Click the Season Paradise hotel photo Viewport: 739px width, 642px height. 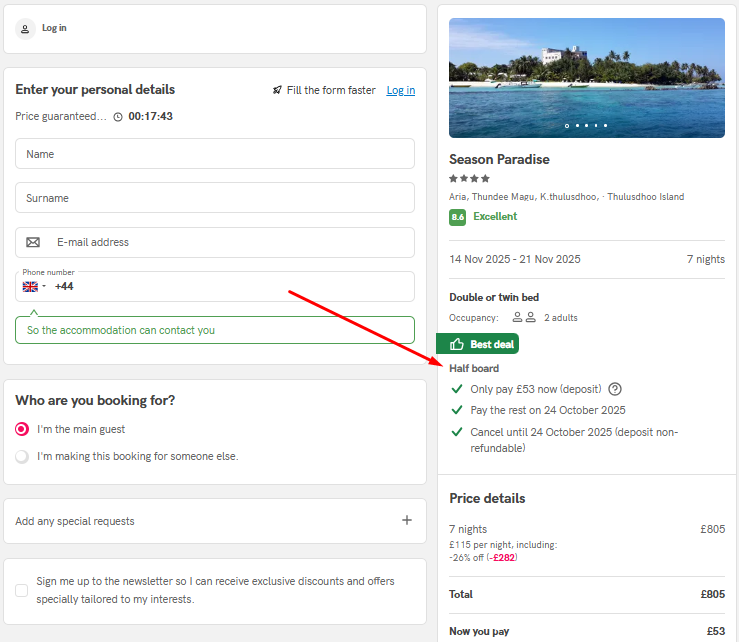click(x=587, y=78)
